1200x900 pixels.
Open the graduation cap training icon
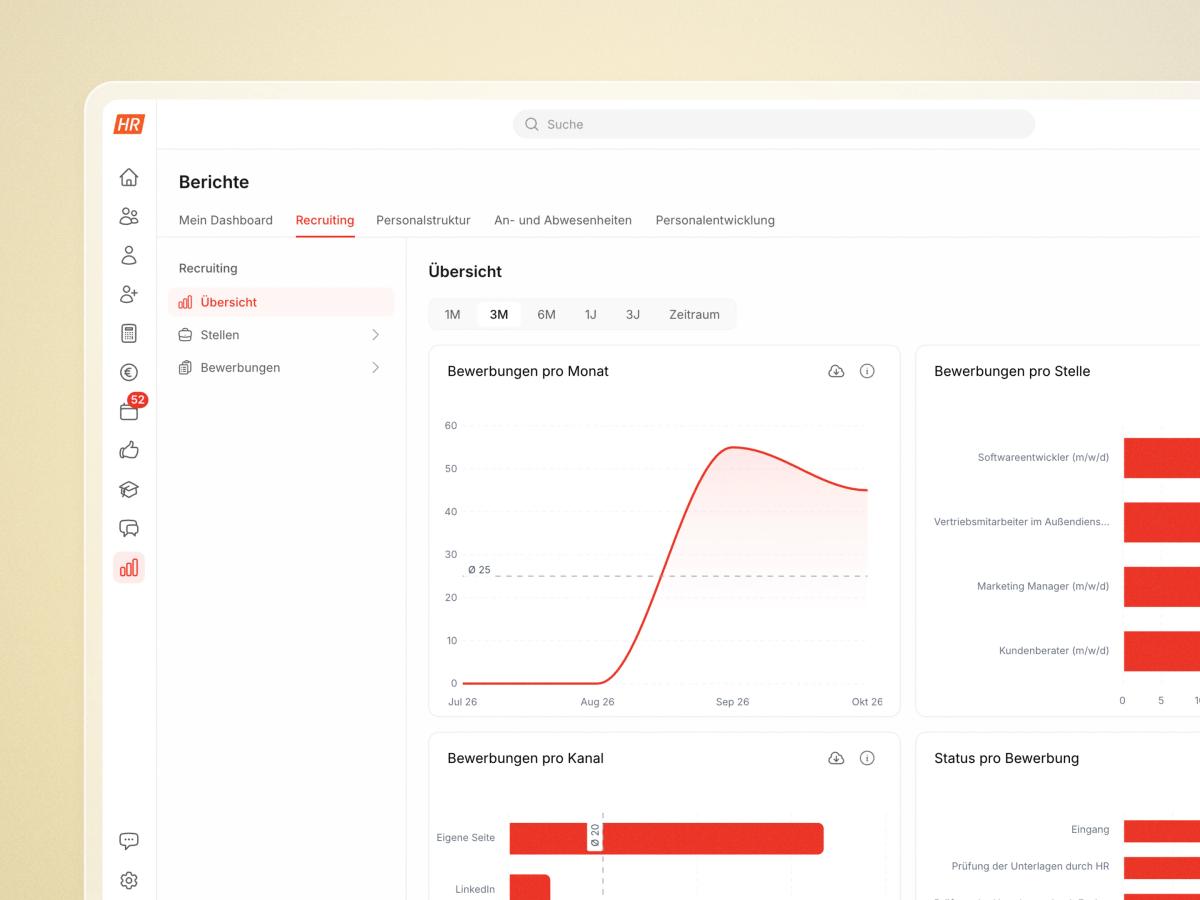click(x=129, y=489)
